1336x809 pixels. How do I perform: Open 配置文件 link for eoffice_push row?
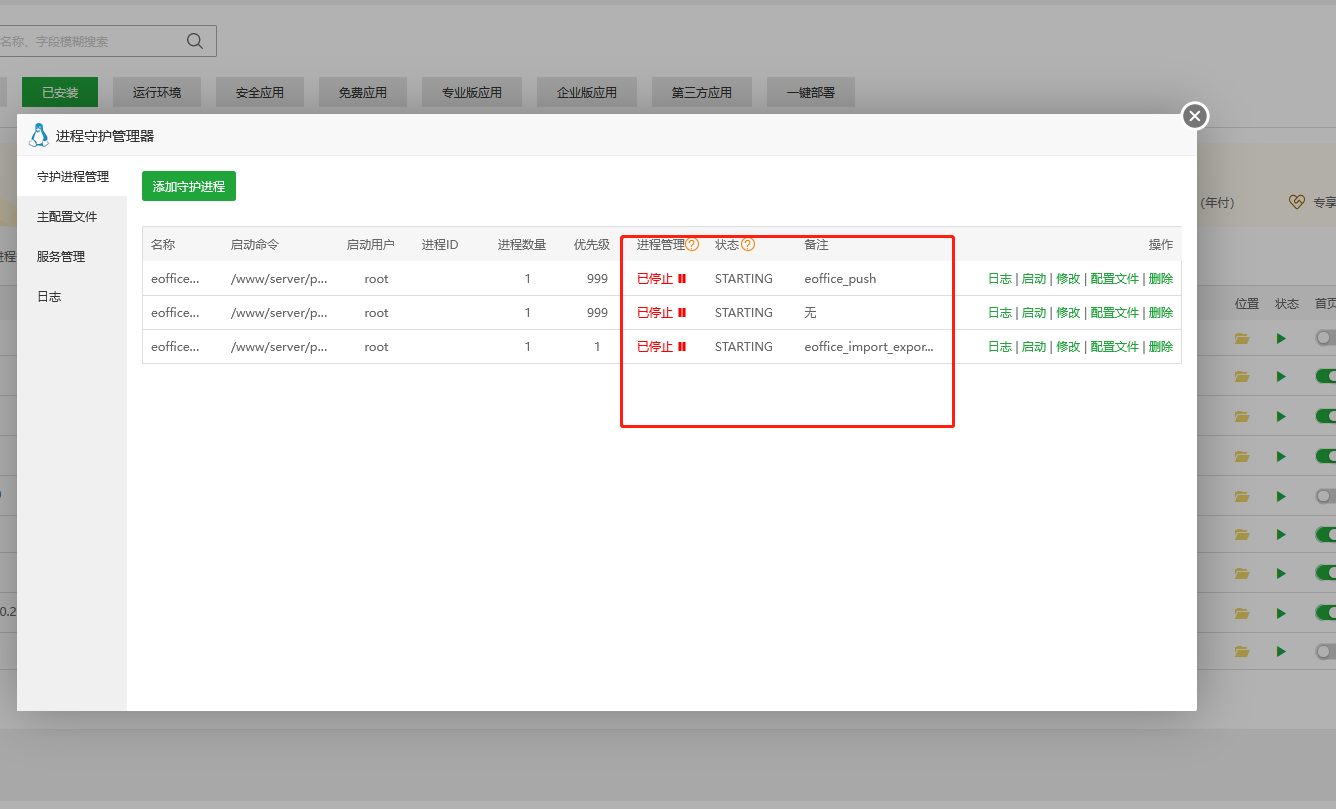[1115, 279]
